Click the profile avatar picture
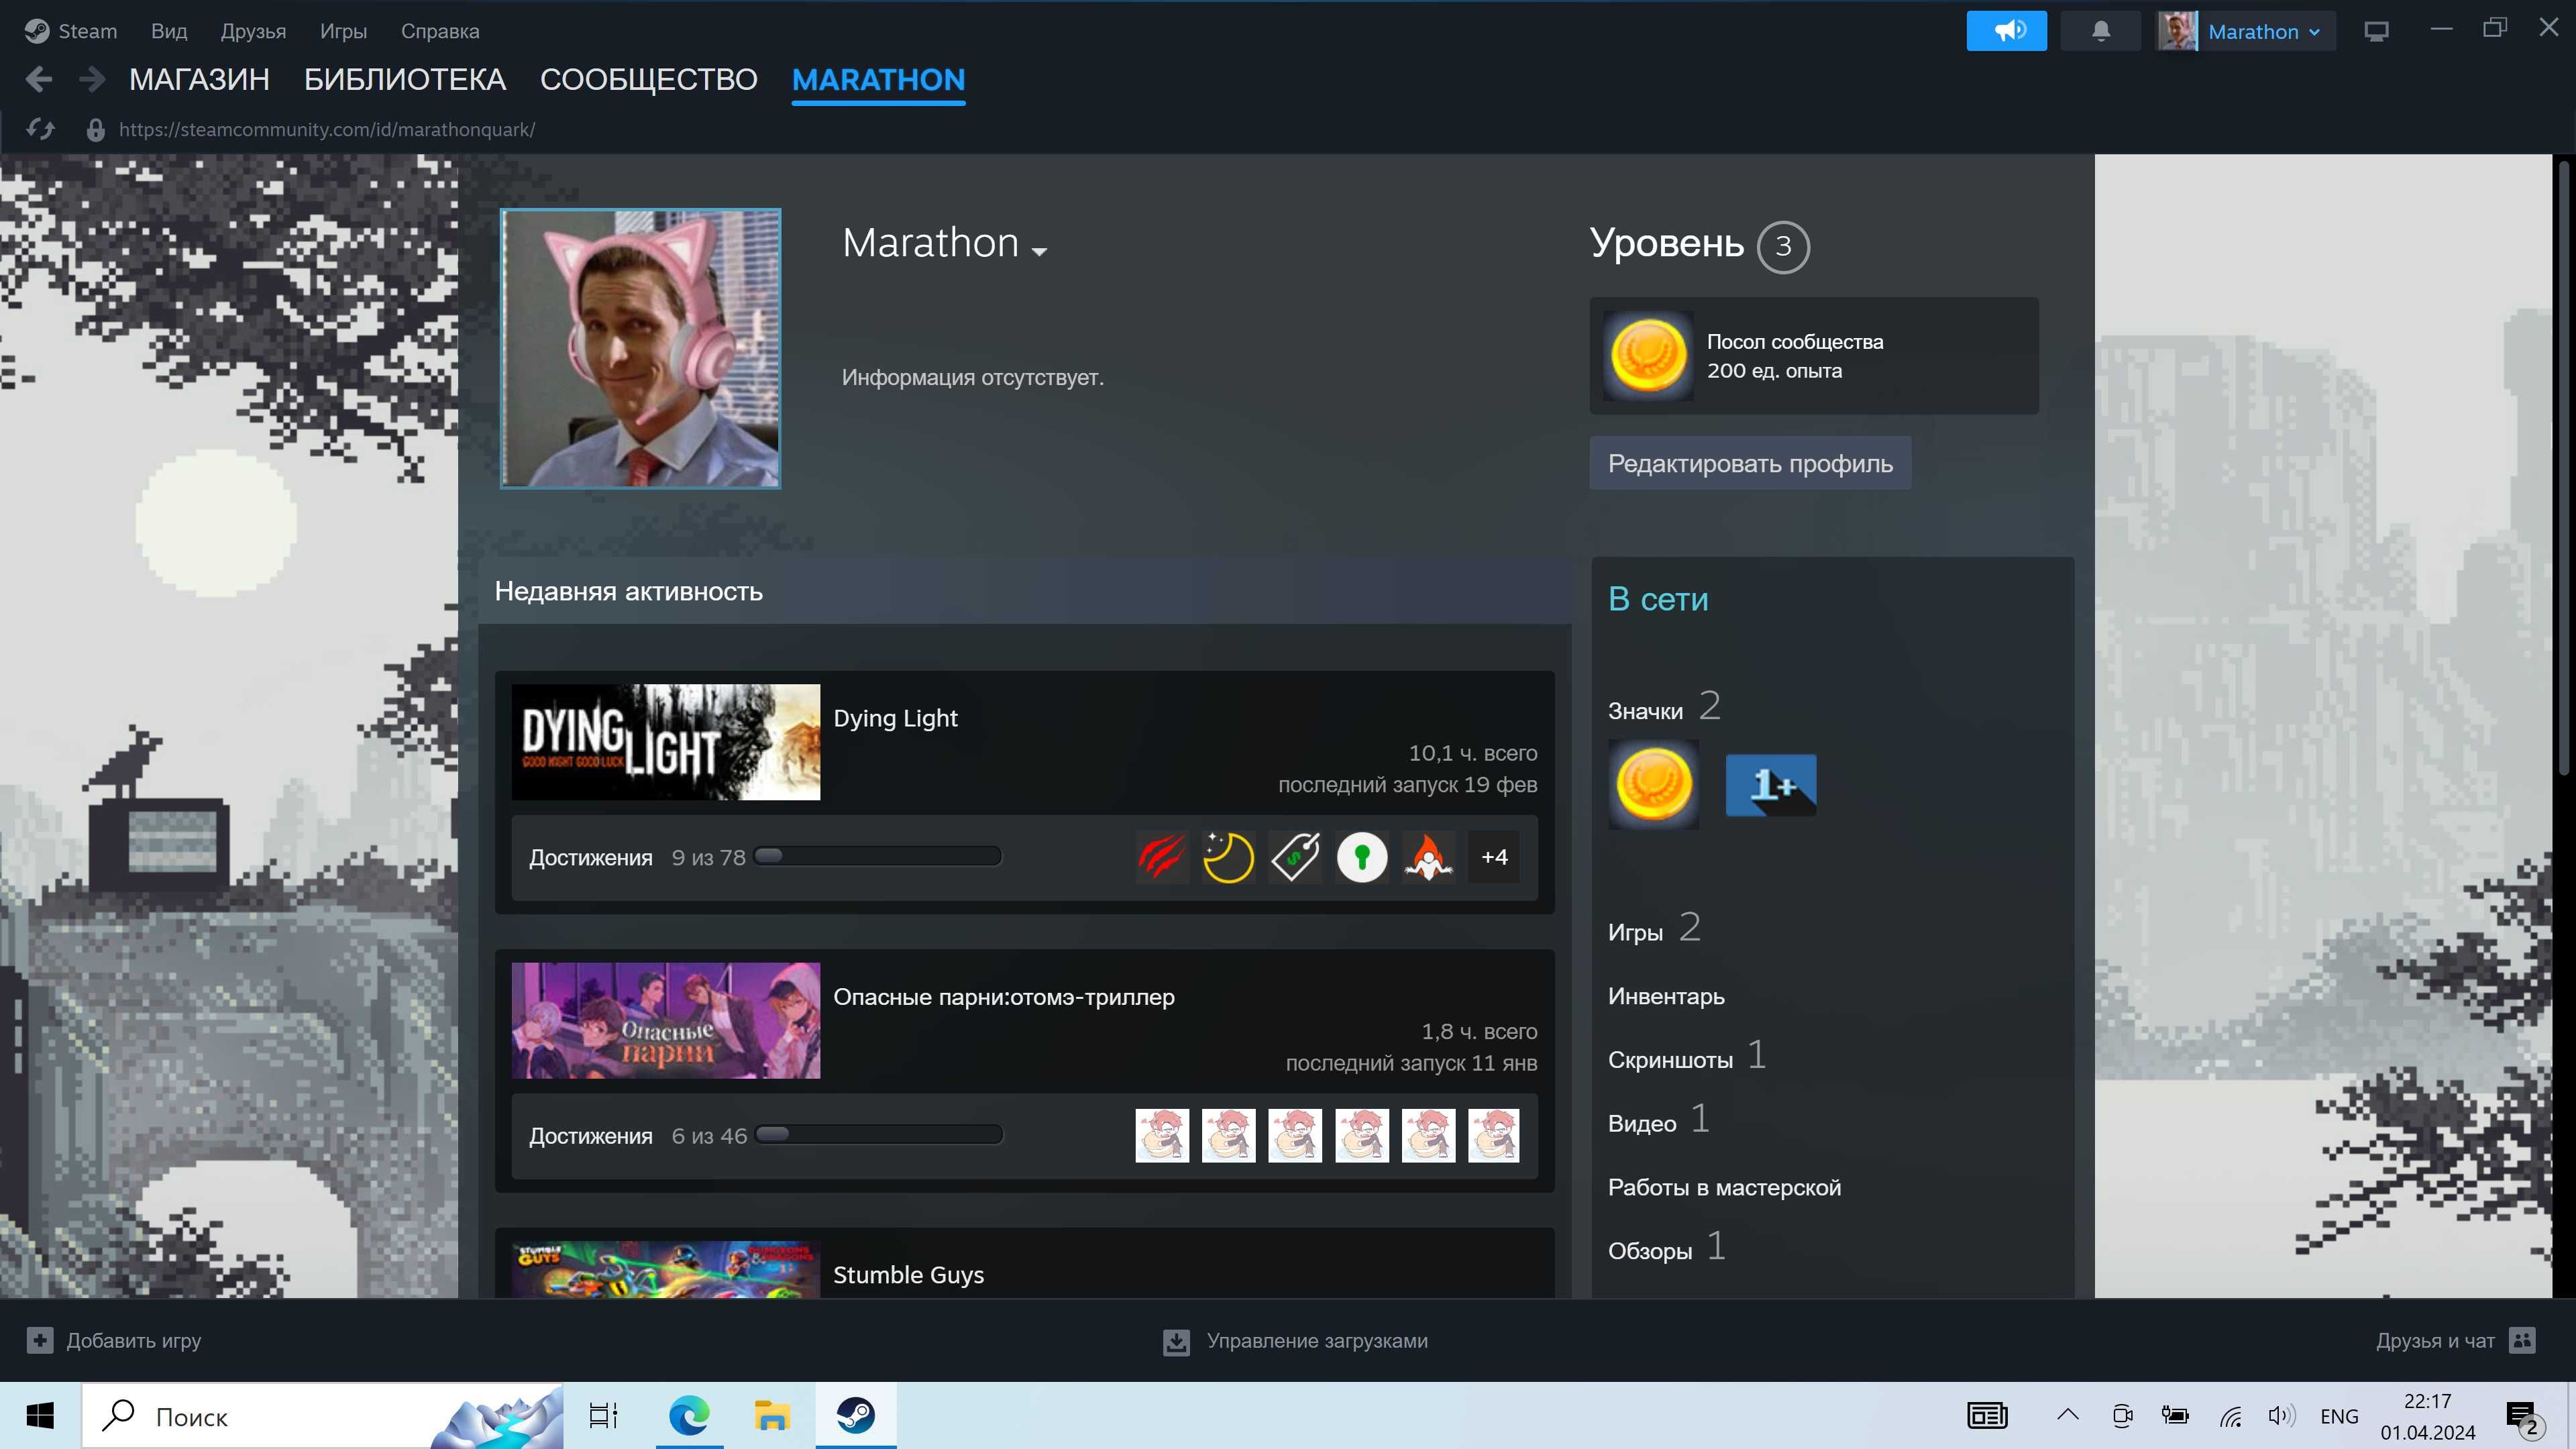Image resolution: width=2576 pixels, height=1449 pixels. pyautogui.click(x=640, y=348)
